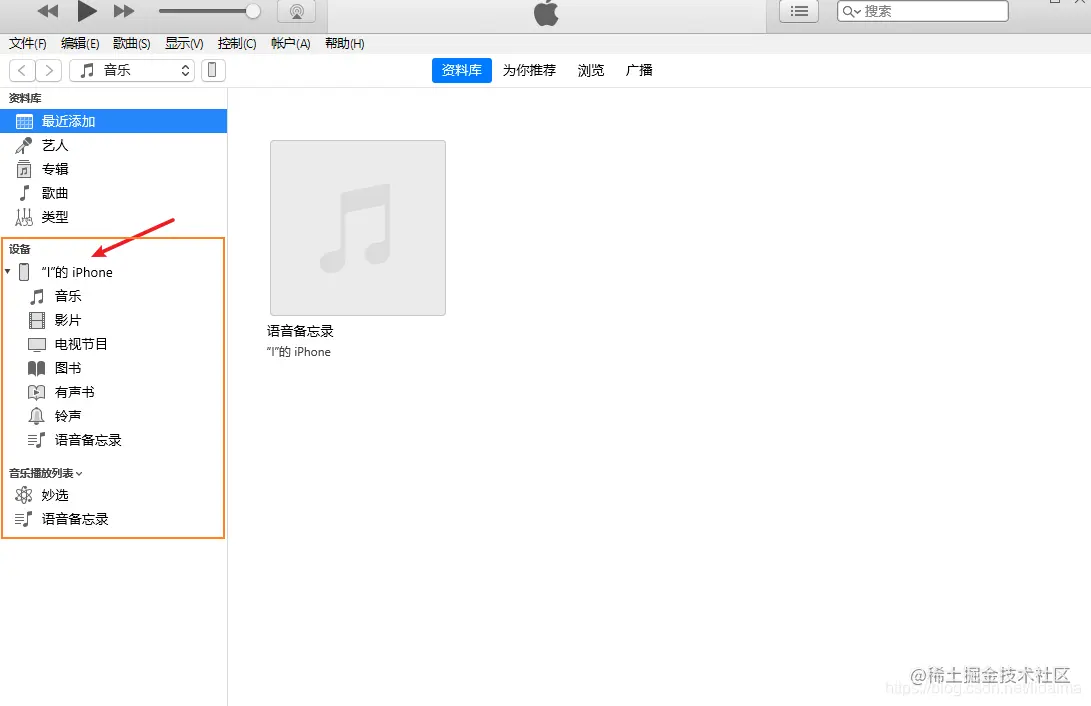Open 铃声 under the iPhone device
This screenshot has height=706, width=1091.
(113, 416)
